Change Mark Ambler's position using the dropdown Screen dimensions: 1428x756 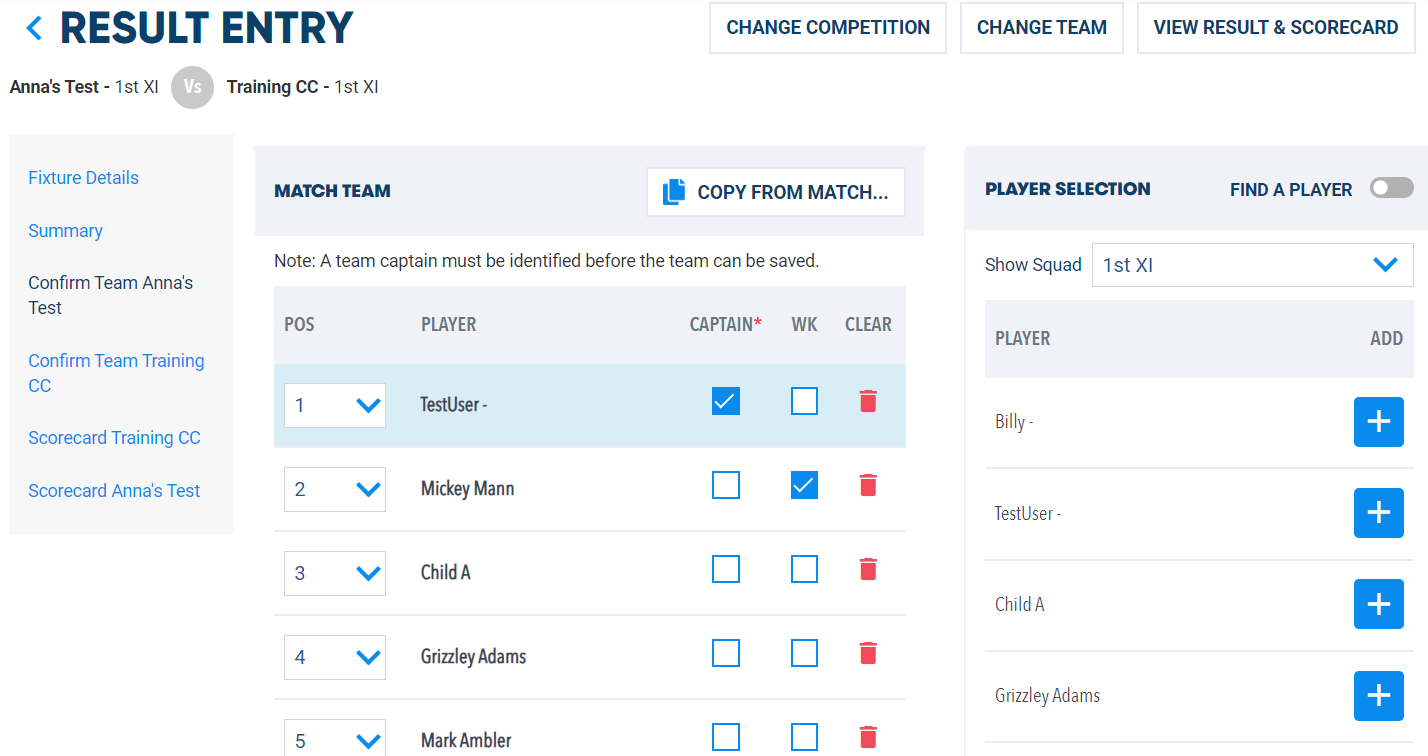[335, 741]
